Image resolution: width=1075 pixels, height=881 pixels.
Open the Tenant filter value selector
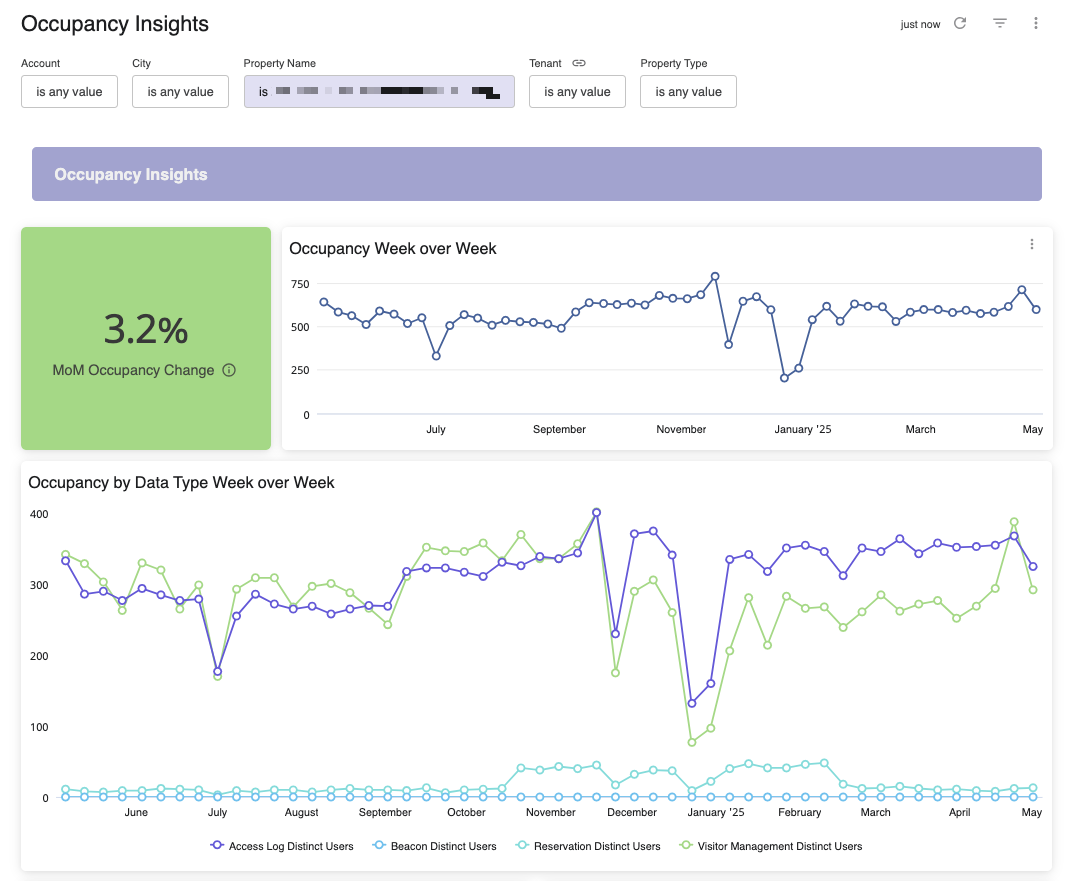pos(577,92)
